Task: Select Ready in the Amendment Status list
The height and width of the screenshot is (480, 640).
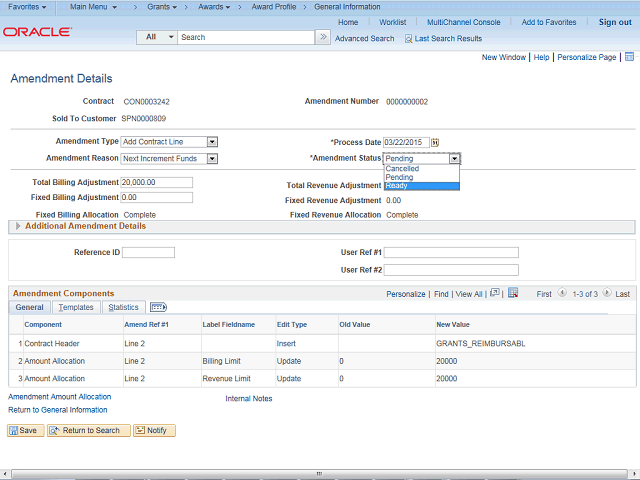Action: point(396,186)
